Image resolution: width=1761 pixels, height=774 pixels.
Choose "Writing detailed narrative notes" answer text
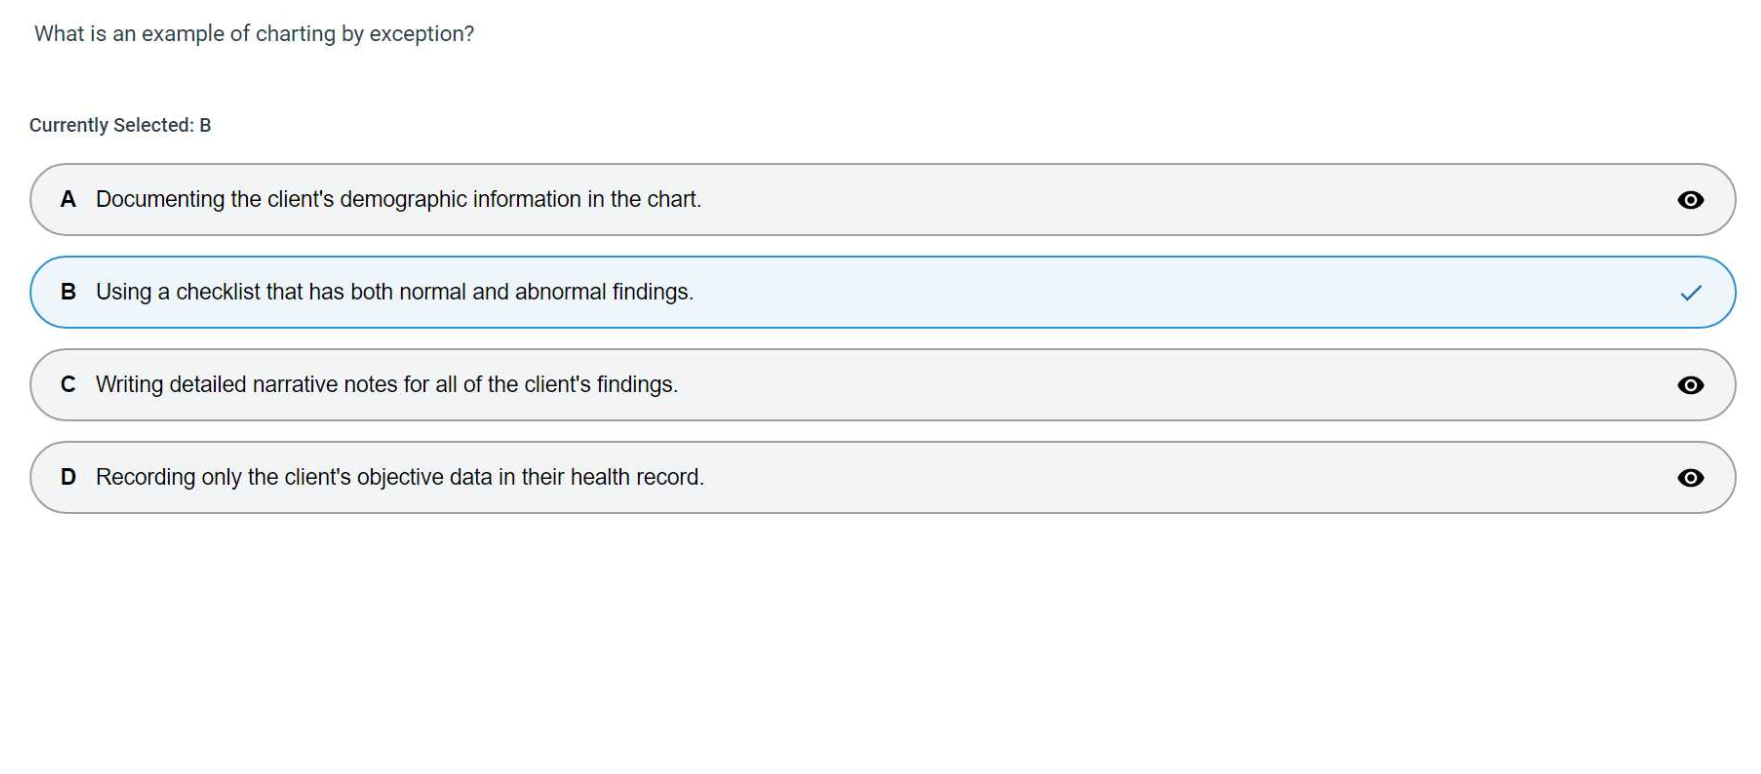coord(386,385)
